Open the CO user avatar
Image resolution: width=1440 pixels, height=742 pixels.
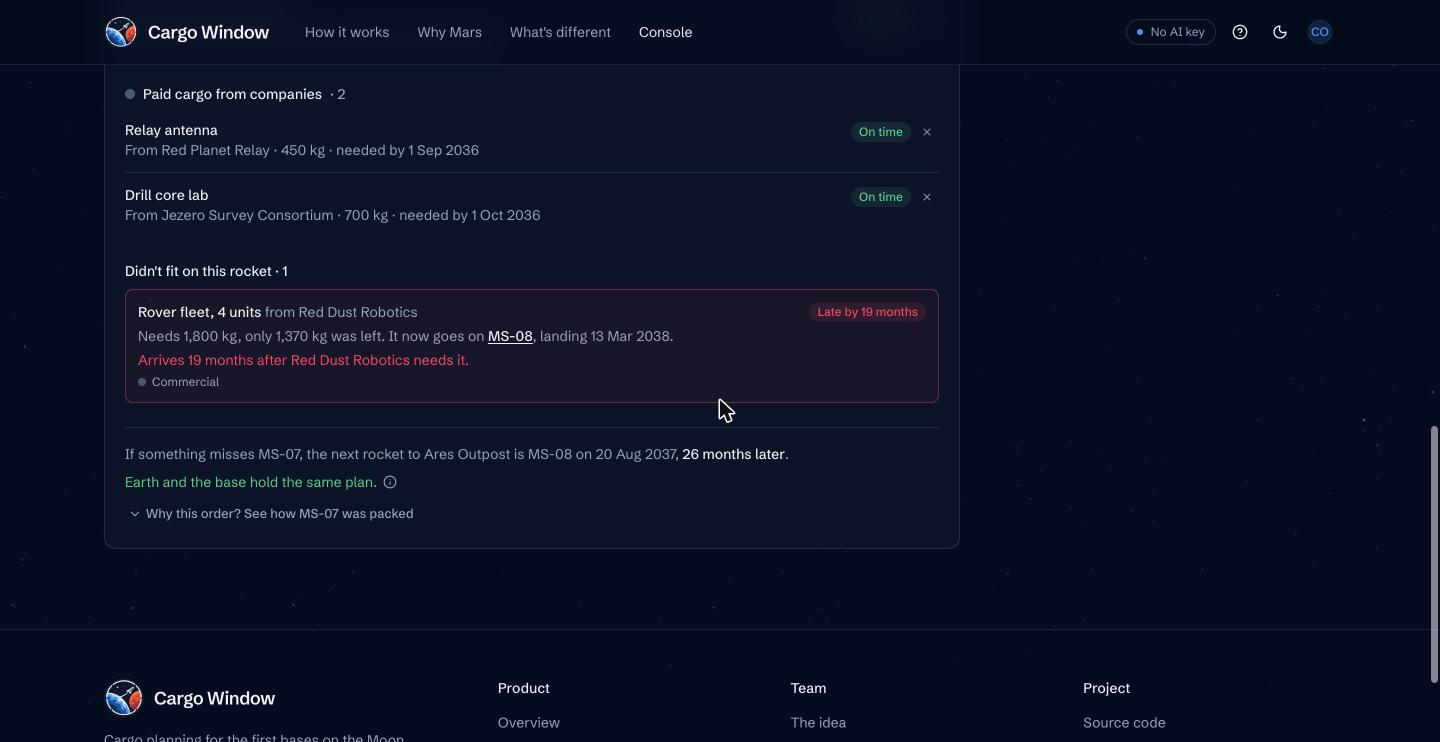pyautogui.click(x=1320, y=32)
